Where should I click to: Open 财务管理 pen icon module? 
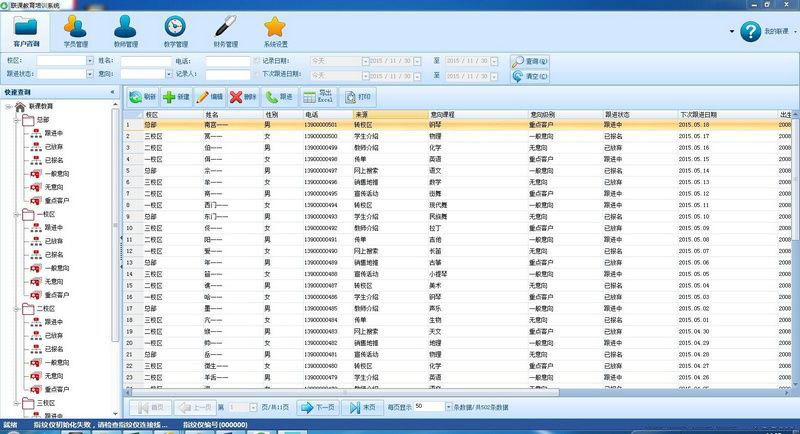point(224,31)
